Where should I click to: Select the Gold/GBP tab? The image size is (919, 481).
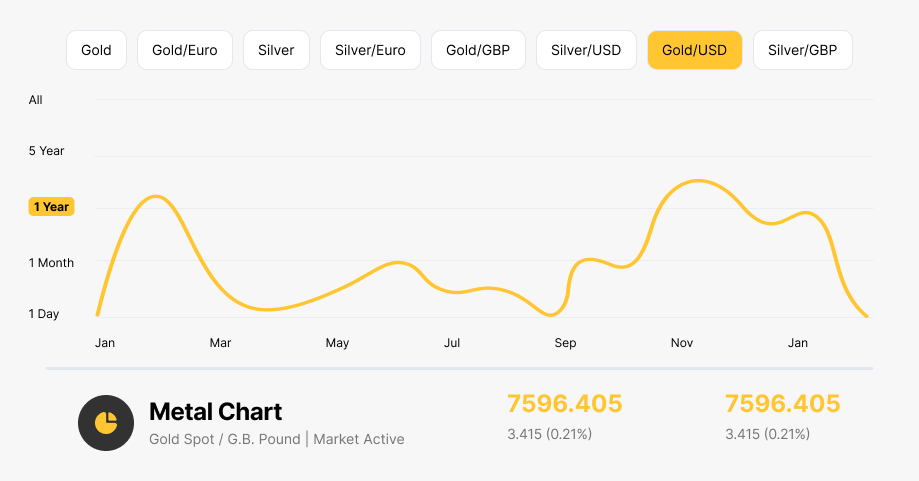tap(478, 50)
